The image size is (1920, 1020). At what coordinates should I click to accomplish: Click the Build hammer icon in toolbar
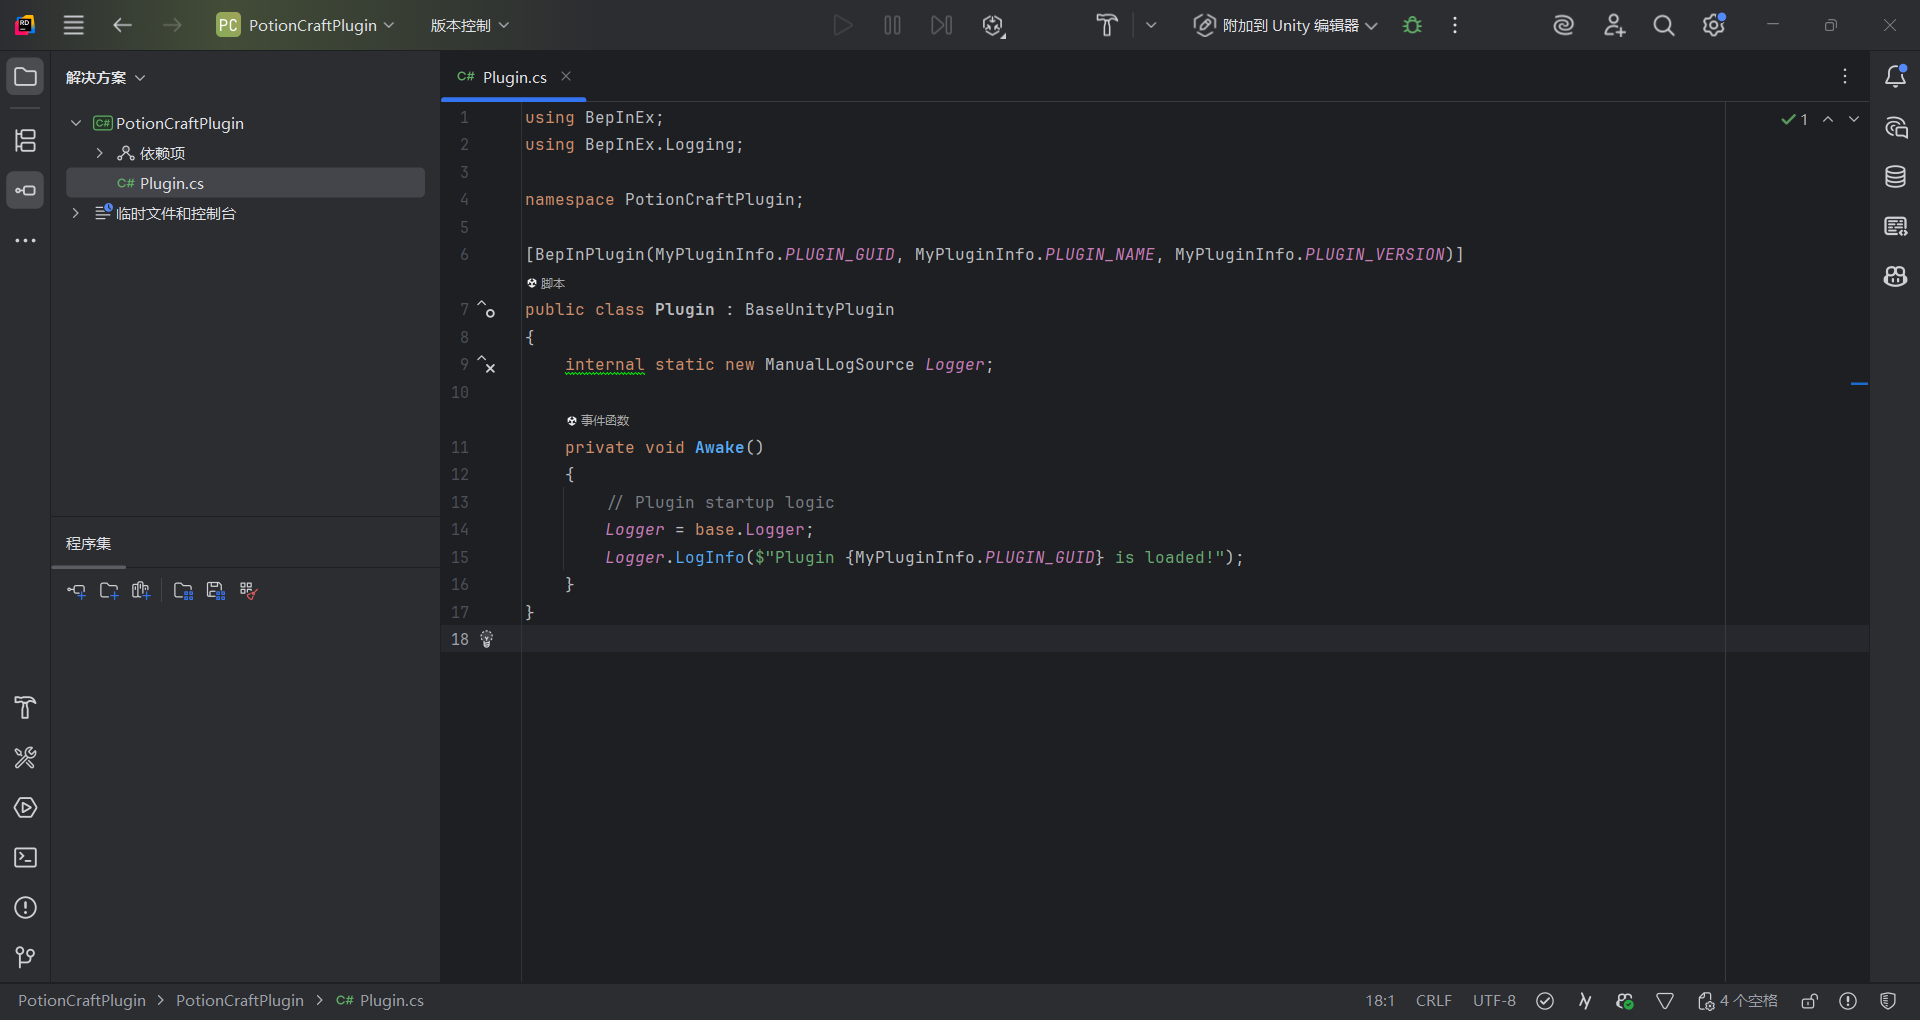click(x=1106, y=25)
